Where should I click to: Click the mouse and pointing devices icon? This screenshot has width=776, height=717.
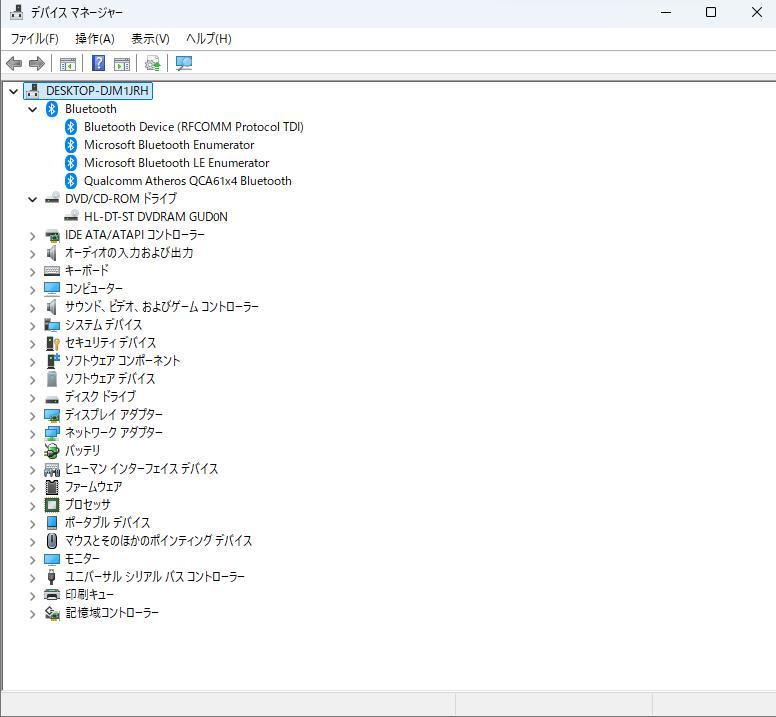pyautogui.click(x=52, y=541)
